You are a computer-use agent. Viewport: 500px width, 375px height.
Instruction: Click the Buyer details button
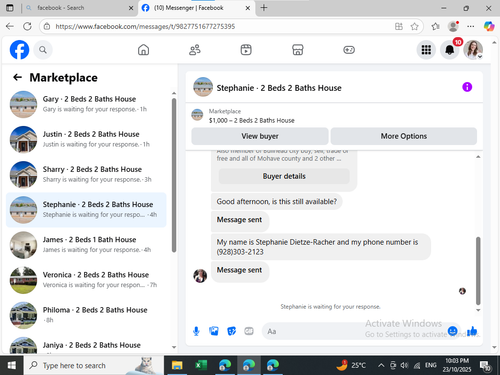point(284,176)
